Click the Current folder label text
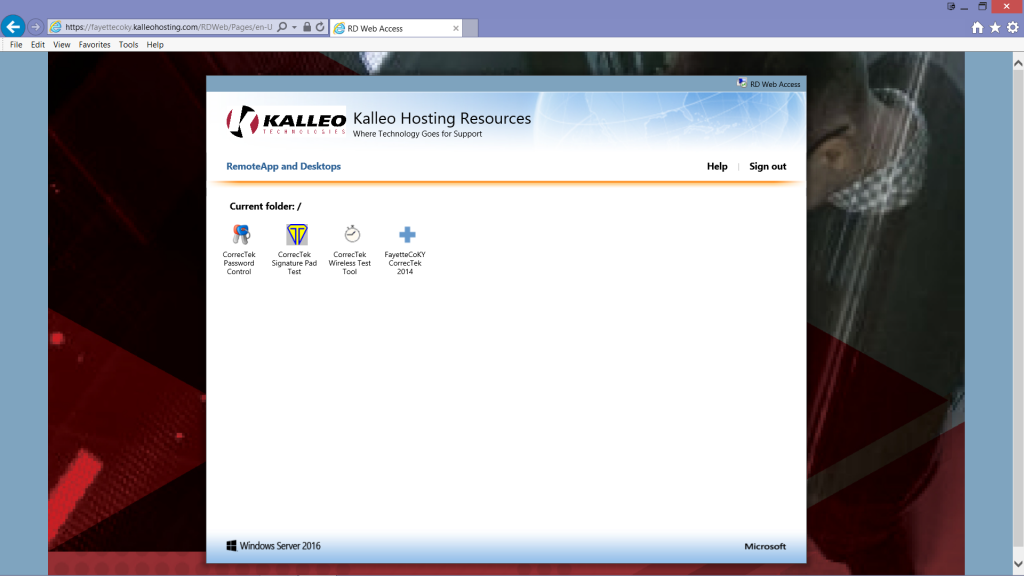 [x=265, y=206]
